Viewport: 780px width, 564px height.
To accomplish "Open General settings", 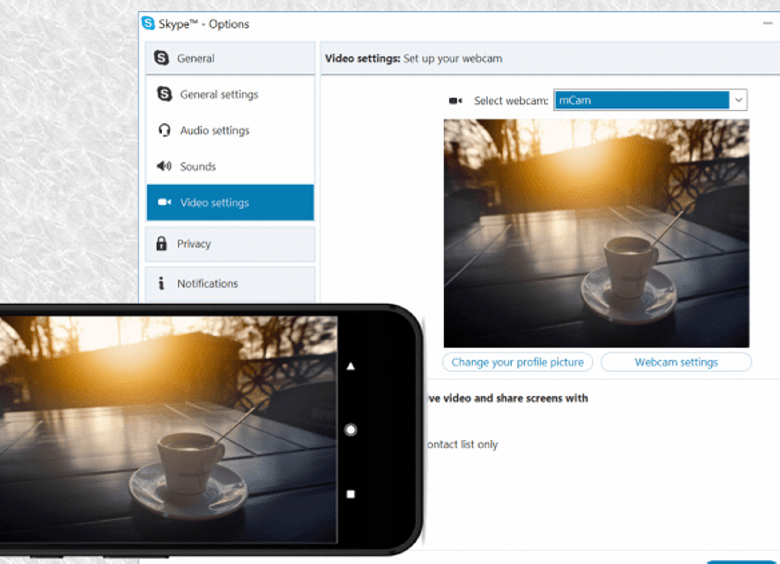I will tap(230, 94).
